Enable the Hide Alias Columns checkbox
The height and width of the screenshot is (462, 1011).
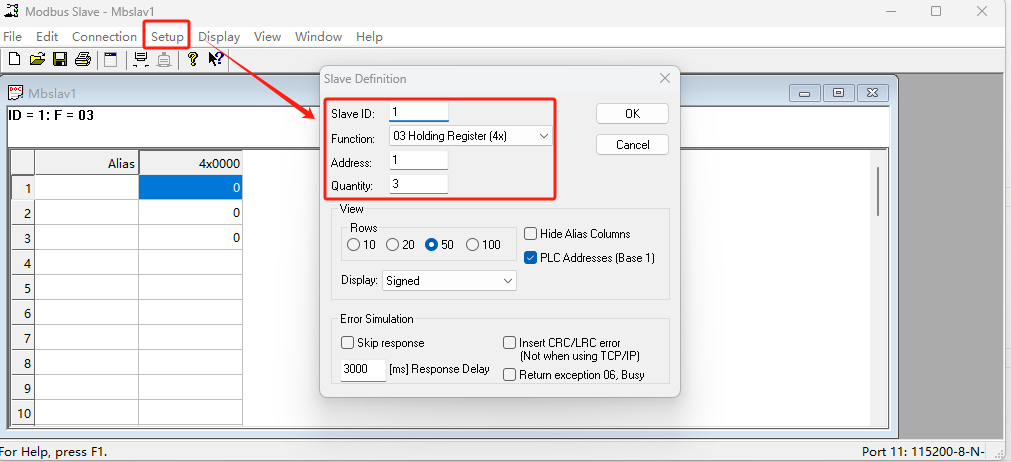(531, 234)
